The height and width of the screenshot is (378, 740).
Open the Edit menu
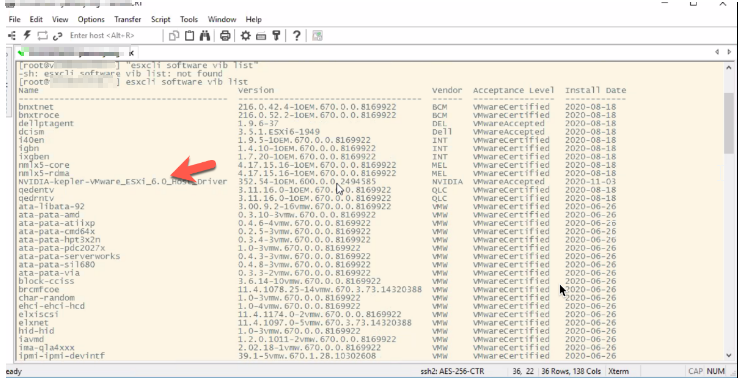click(x=36, y=19)
